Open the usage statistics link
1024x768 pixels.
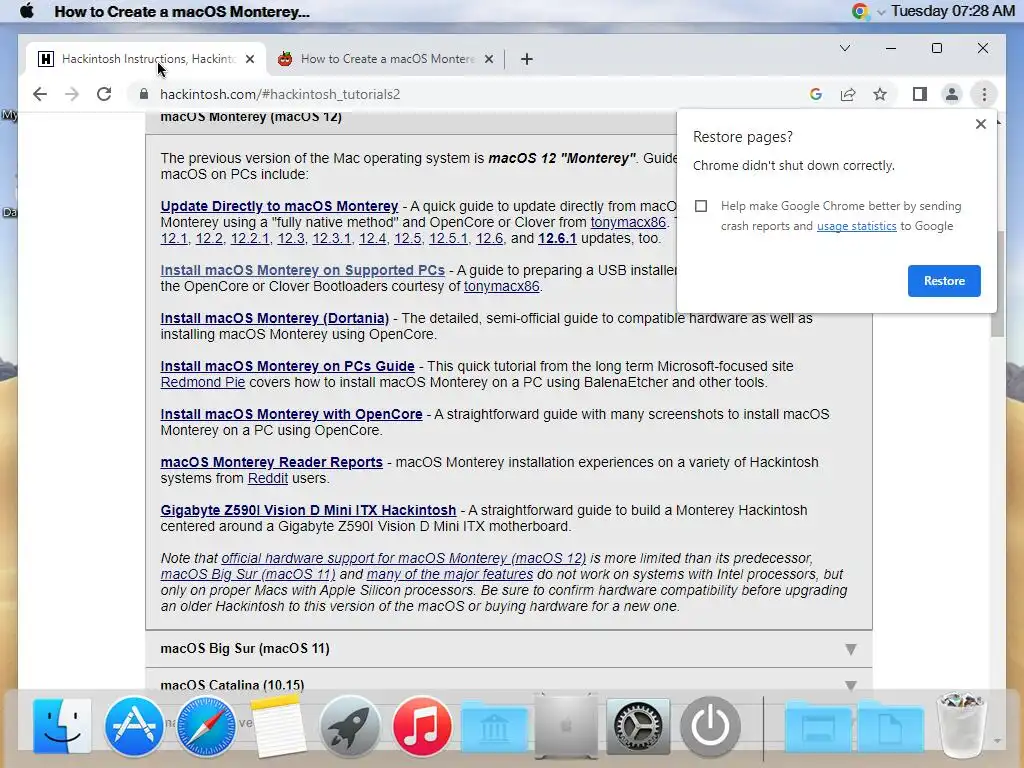(856, 226)
